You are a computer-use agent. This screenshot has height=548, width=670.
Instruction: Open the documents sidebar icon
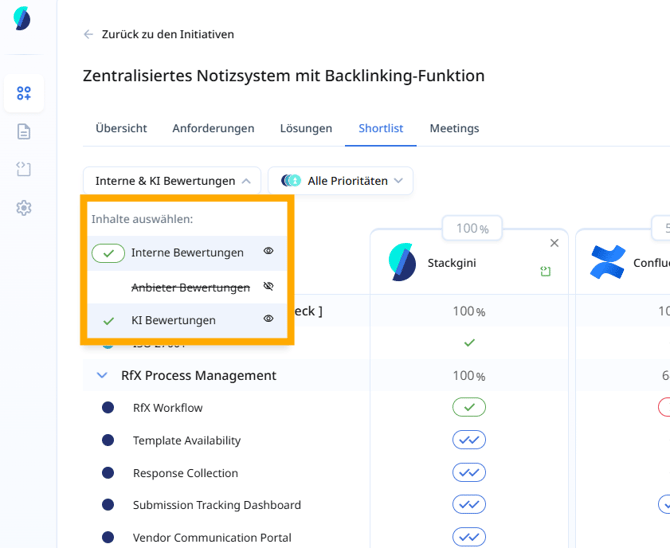pyautogui.click(x=24, y=131)
